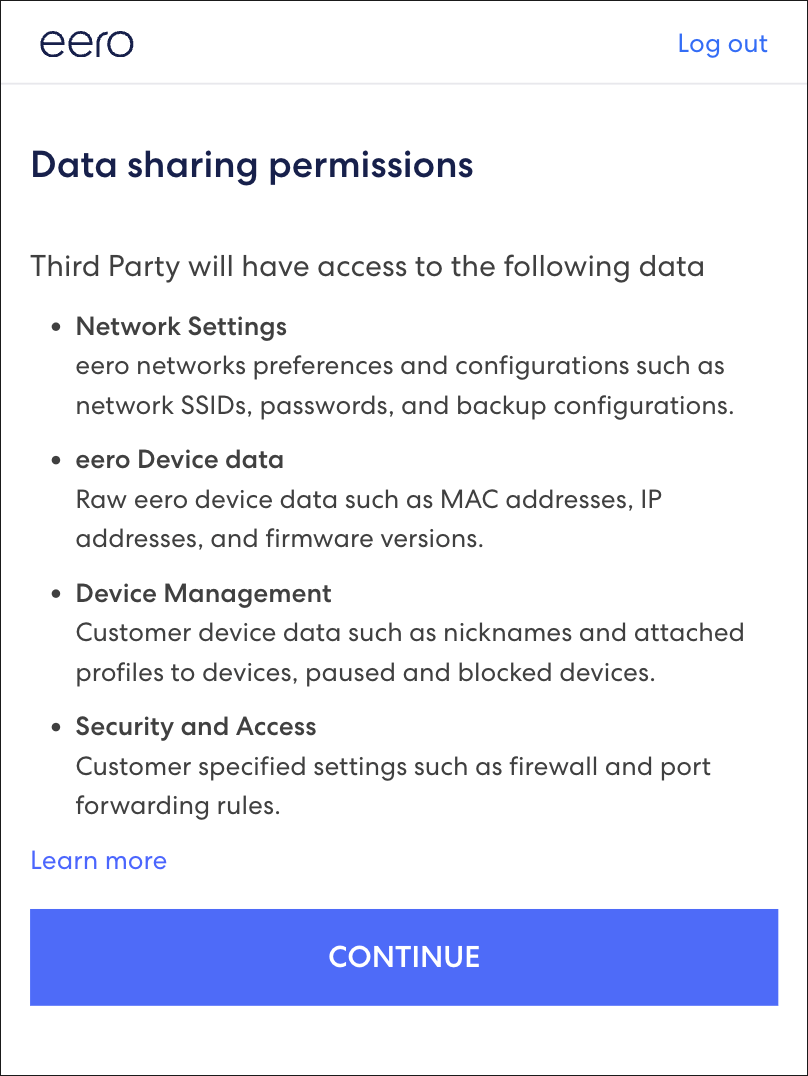This screenshot has width=808, height=1076.
Task: Select the Data sharing permissions heading
Action: click(252, 164)
